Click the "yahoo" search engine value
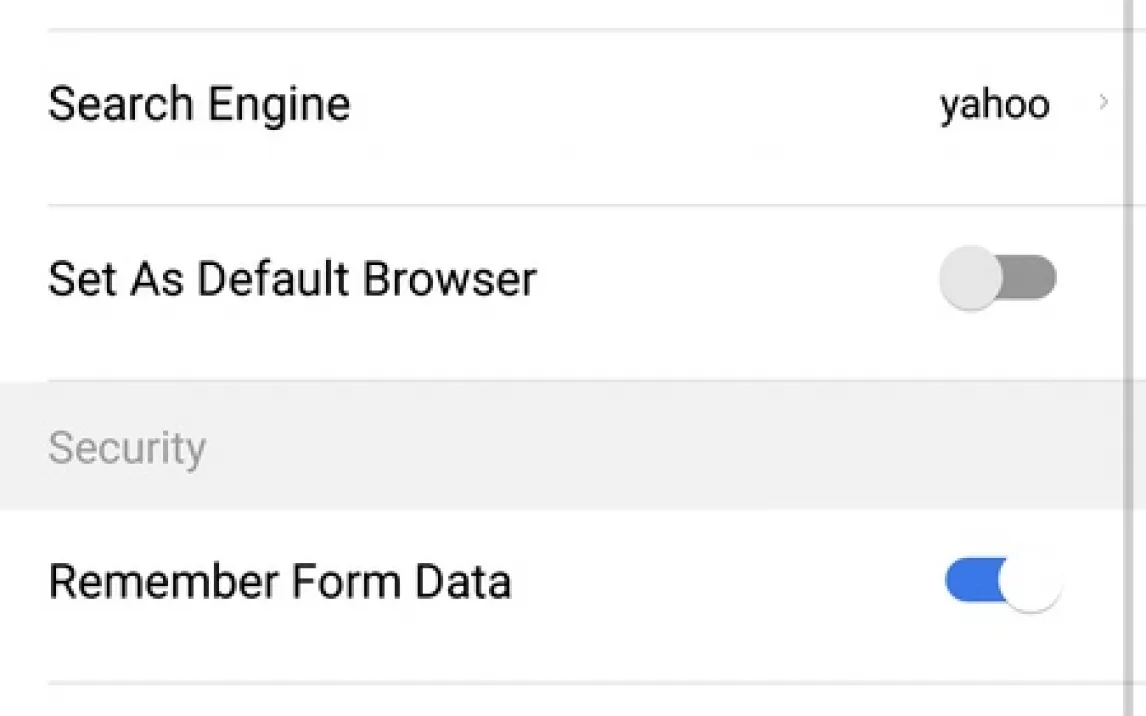The height and width of the screenshot is (716, 1146). [994, 104]
